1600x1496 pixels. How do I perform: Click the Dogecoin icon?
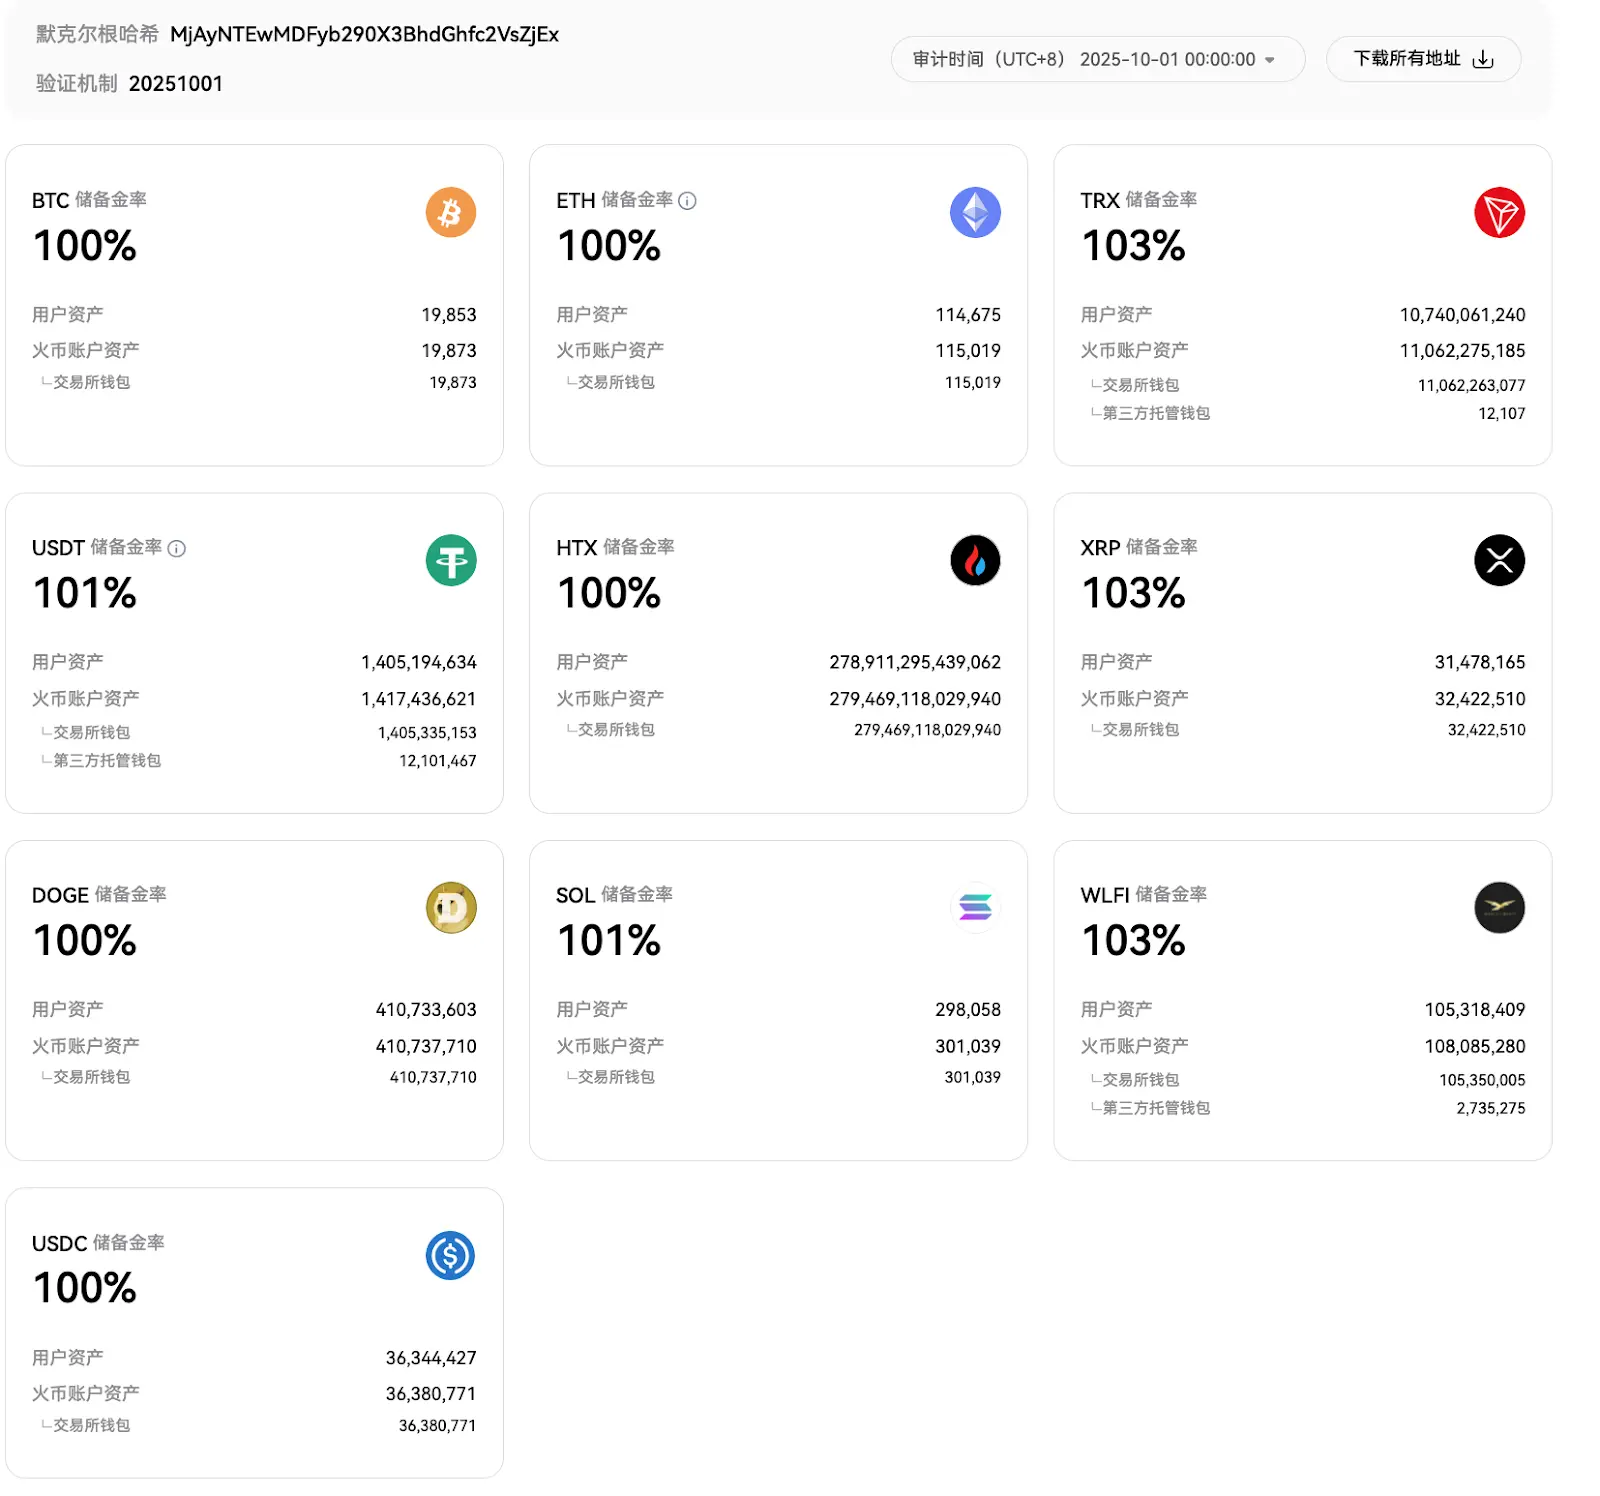tap(450, 908)
